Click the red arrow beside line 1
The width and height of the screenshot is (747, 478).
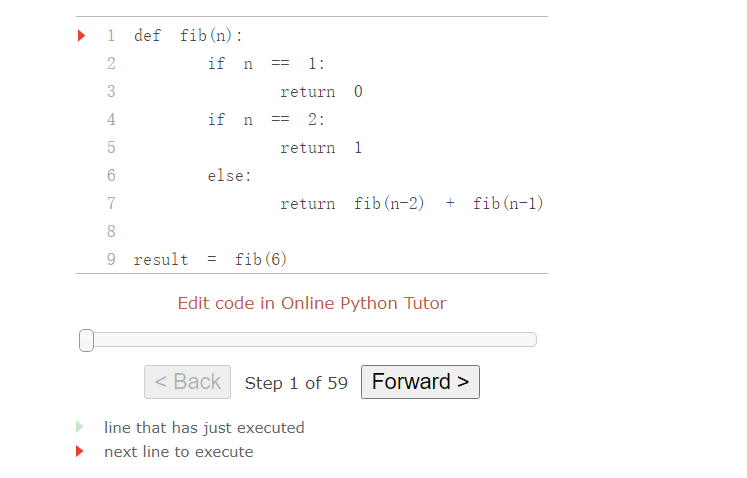tap(81, 36)
